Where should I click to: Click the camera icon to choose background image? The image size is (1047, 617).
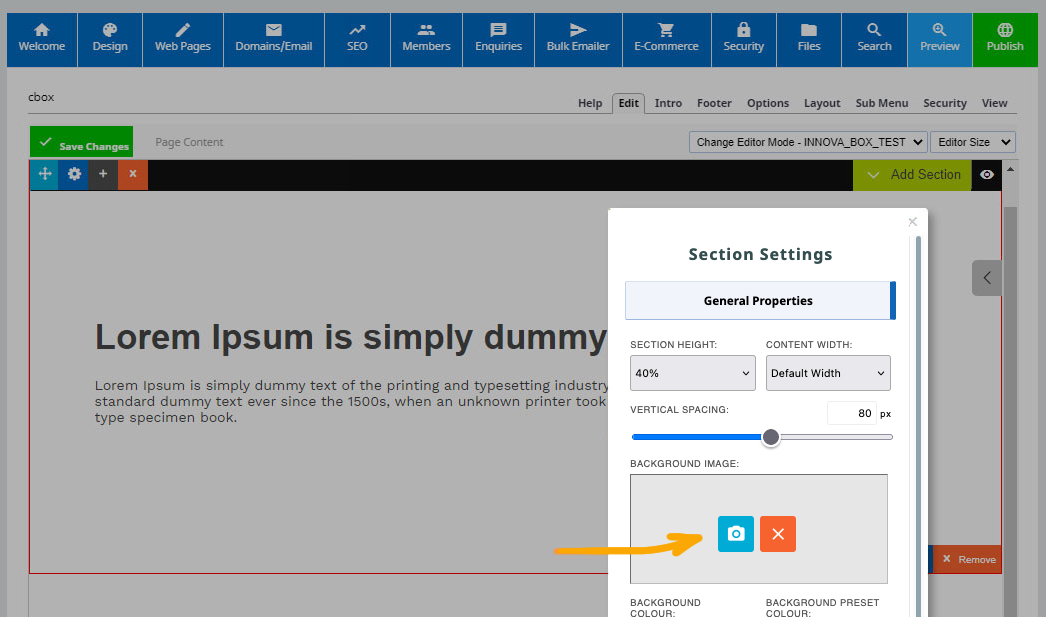pyautogui.click(x=736, y=534)
